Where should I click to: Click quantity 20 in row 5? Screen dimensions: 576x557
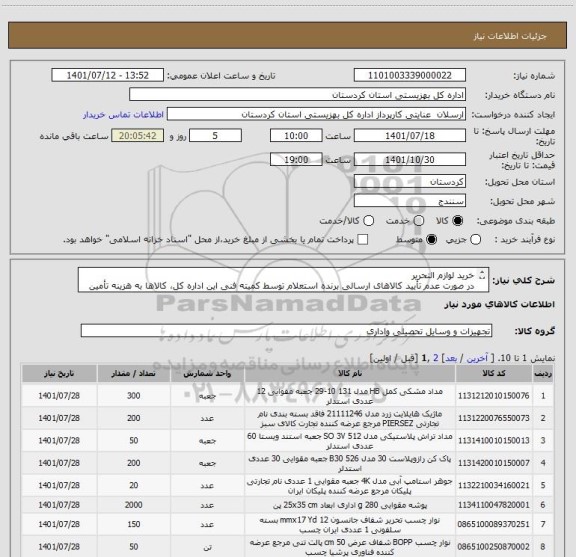tap(133, 485)
